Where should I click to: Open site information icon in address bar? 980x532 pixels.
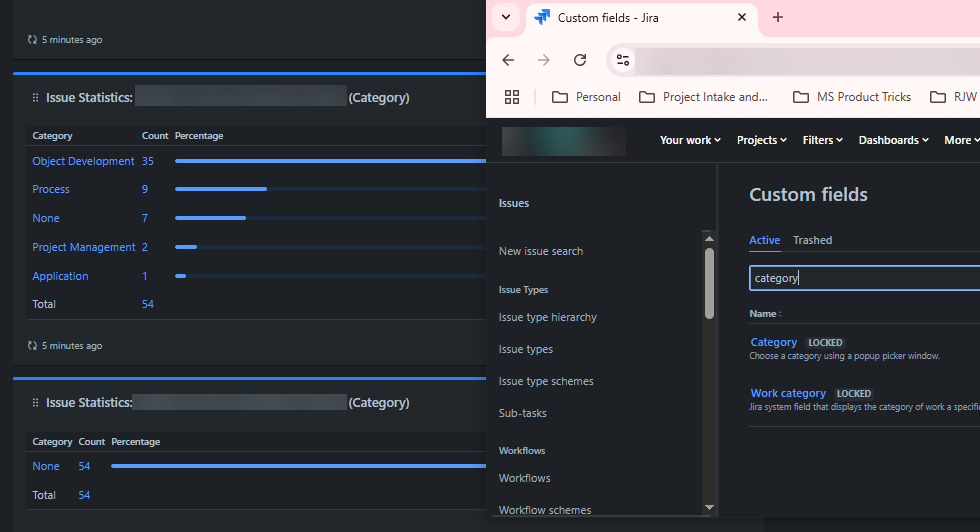[x=623, y=60]
